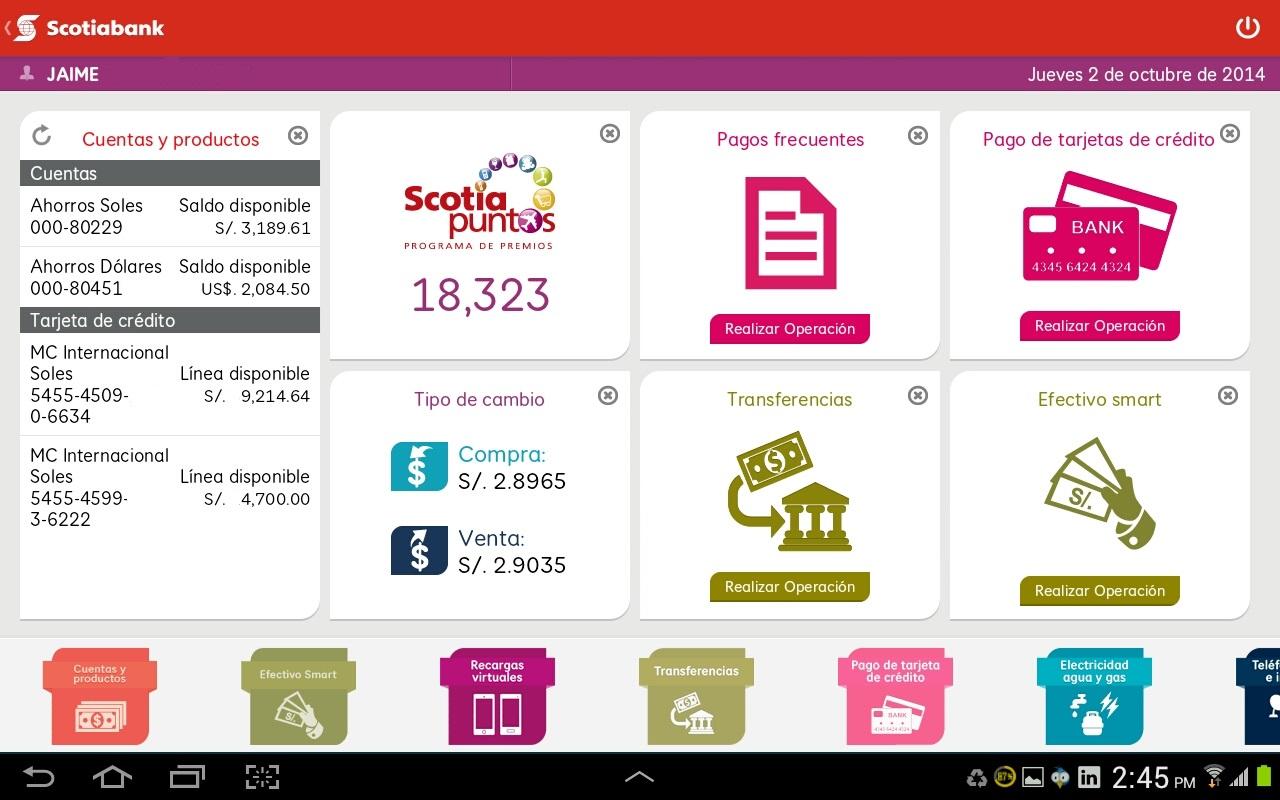Screen dimensions: 1280x800
Task: Open Efectivo Smart in bottom carousel
Action: tap(298, 696)
